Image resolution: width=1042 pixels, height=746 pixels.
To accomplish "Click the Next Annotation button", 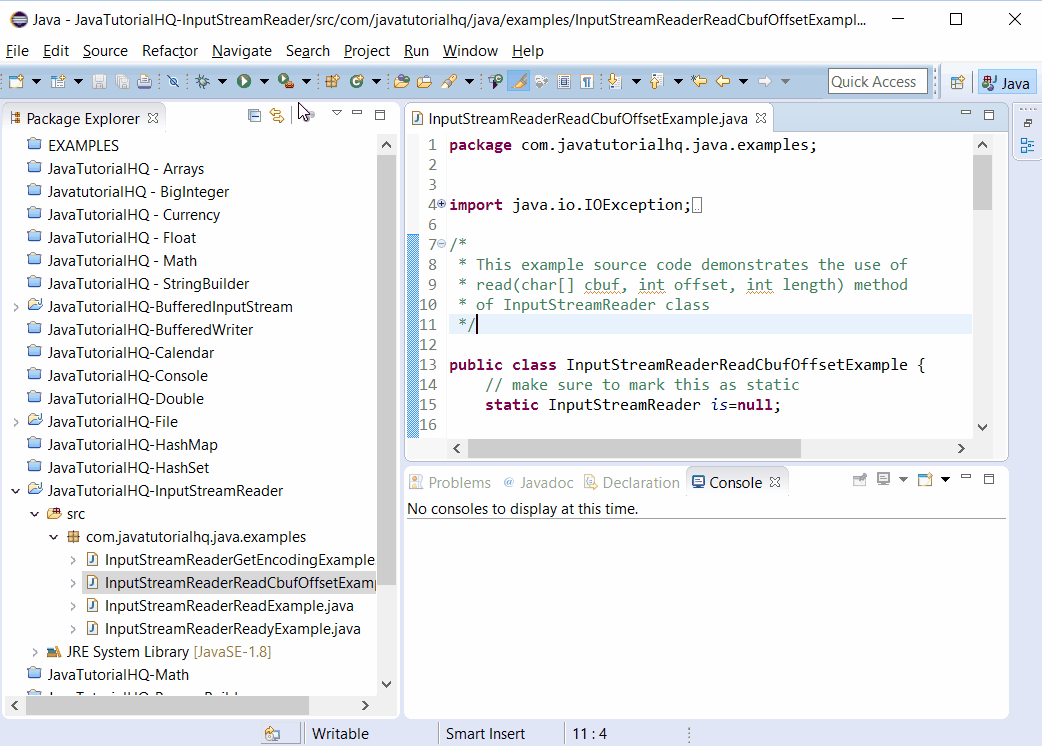I will coord(613,81).
